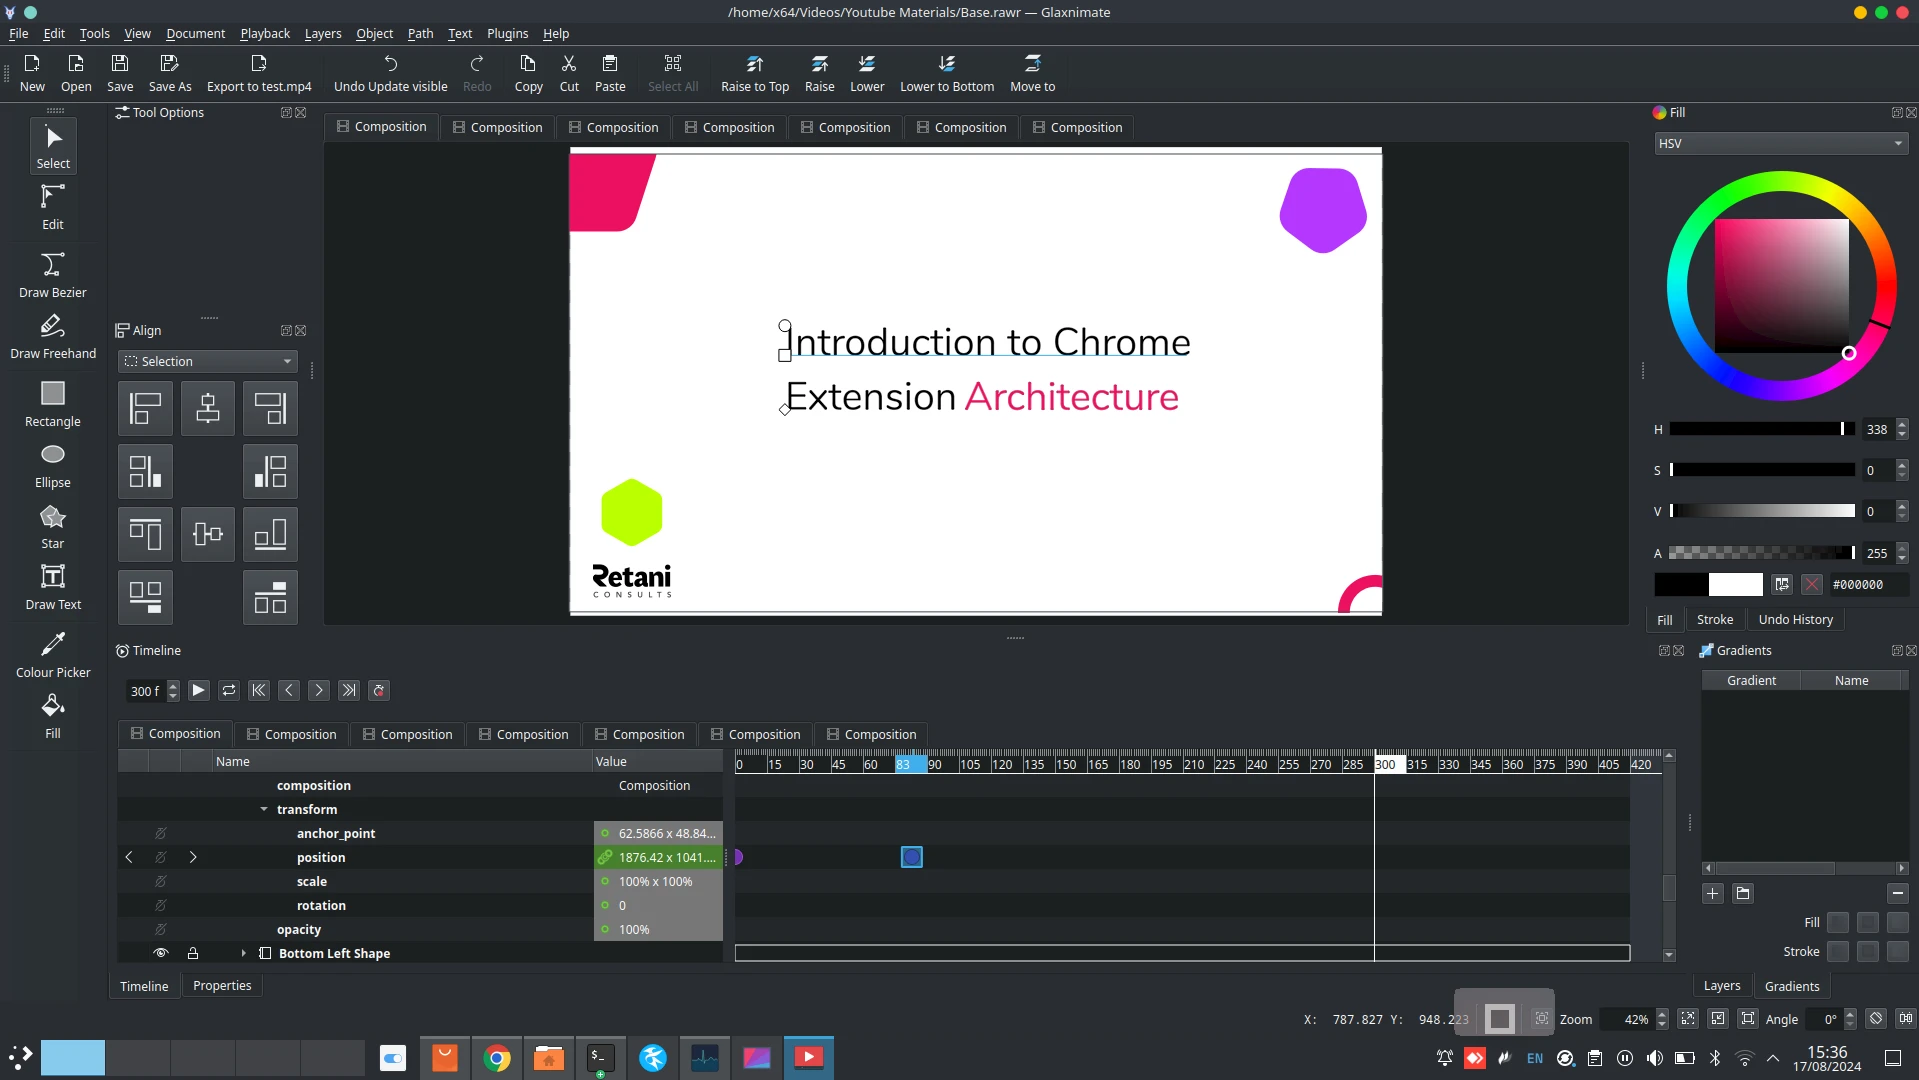Screen dimensions: 1919x1080
Task: Hide the Bottom Left Shape layer
Action: pos(161,953)
